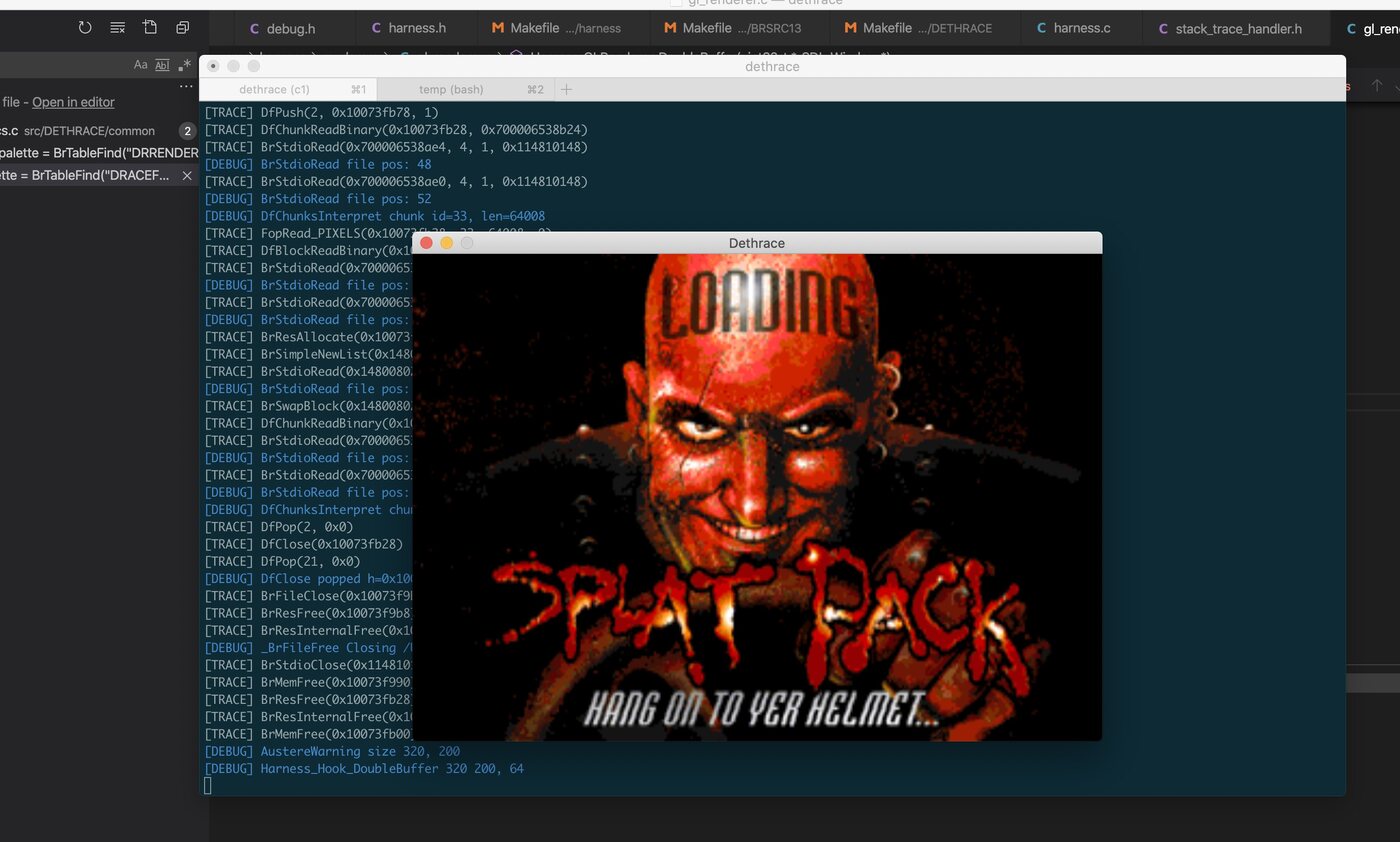1400x842 pixels.
Task: Open new search editor icon
Action: [150, 28]
